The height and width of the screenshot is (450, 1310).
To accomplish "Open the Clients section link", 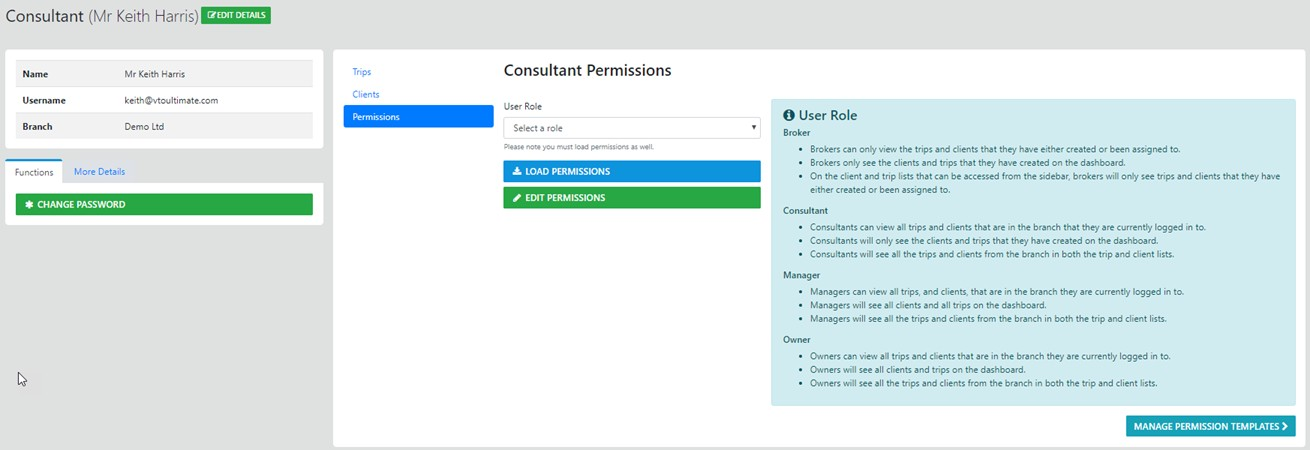I will [366, 94].
